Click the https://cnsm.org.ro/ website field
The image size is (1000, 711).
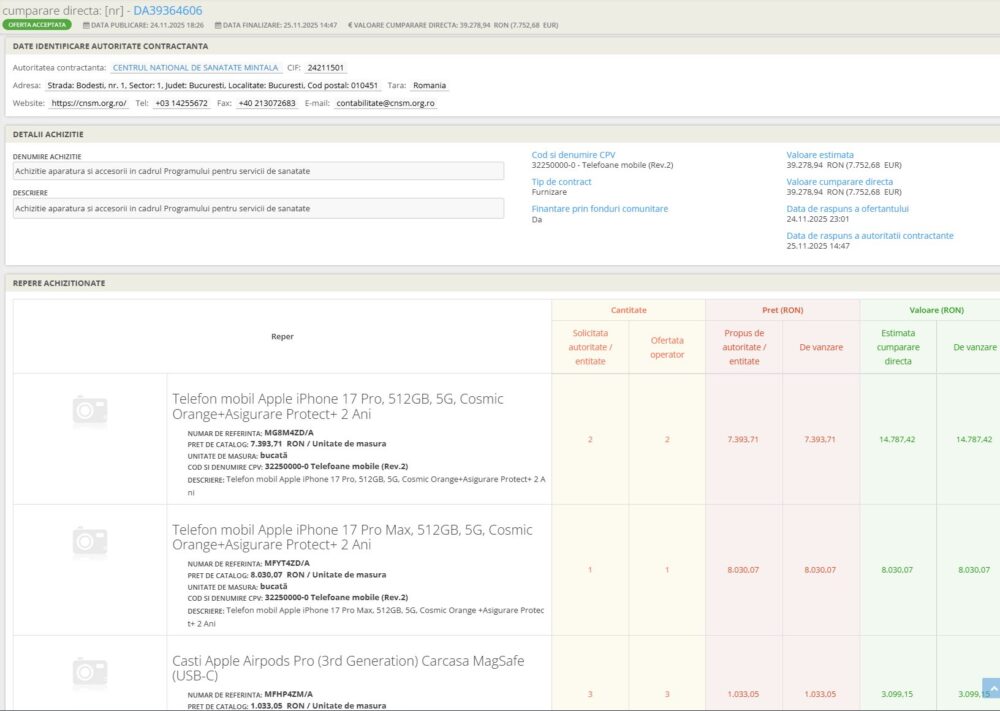coord(89,103)
